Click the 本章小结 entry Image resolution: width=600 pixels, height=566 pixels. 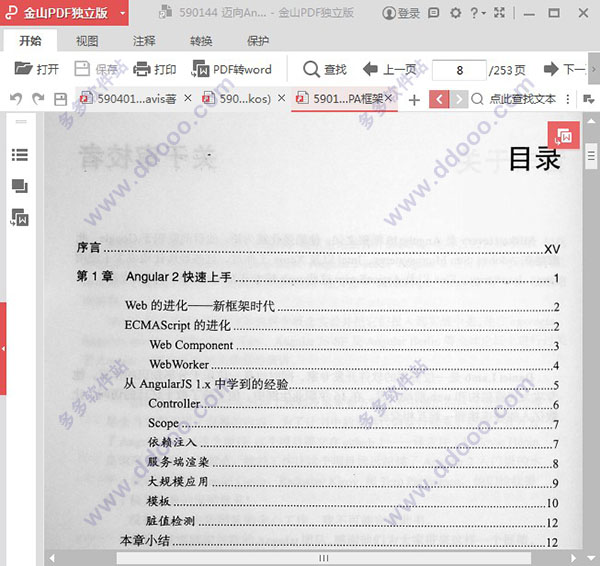pos(340,541)
